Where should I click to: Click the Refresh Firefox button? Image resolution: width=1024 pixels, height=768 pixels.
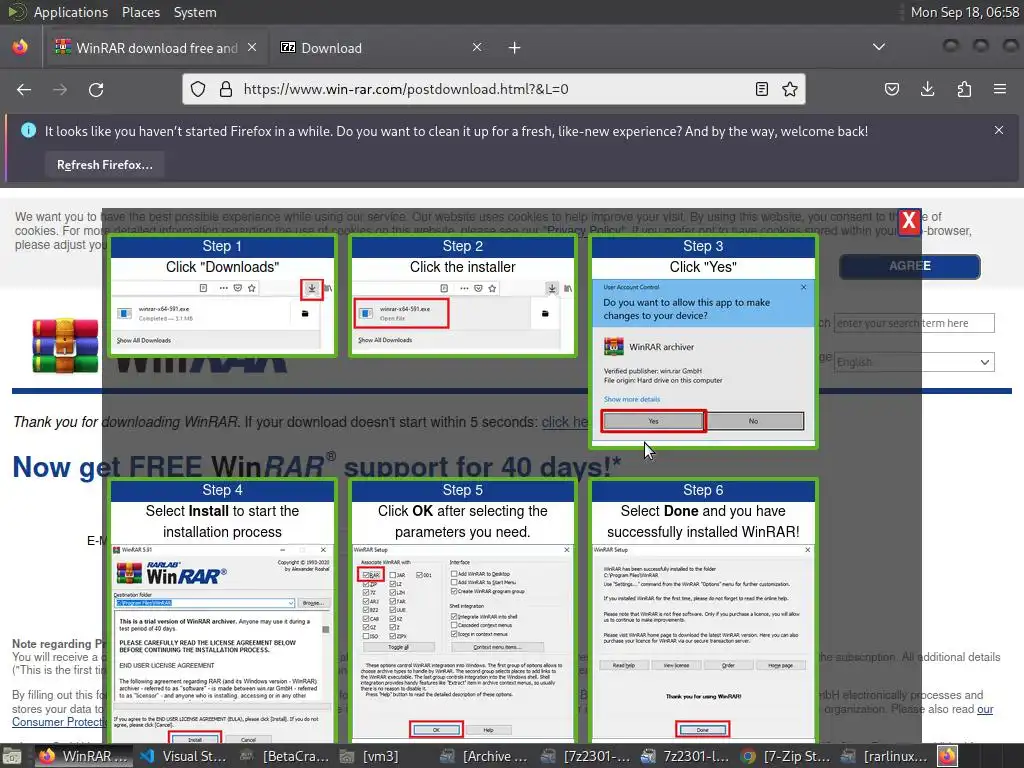(x=104, y=165)
